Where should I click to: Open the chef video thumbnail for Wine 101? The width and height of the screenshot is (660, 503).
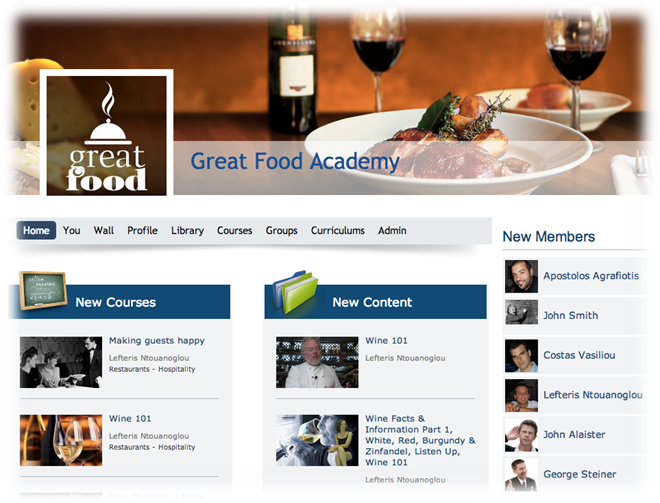317,362
